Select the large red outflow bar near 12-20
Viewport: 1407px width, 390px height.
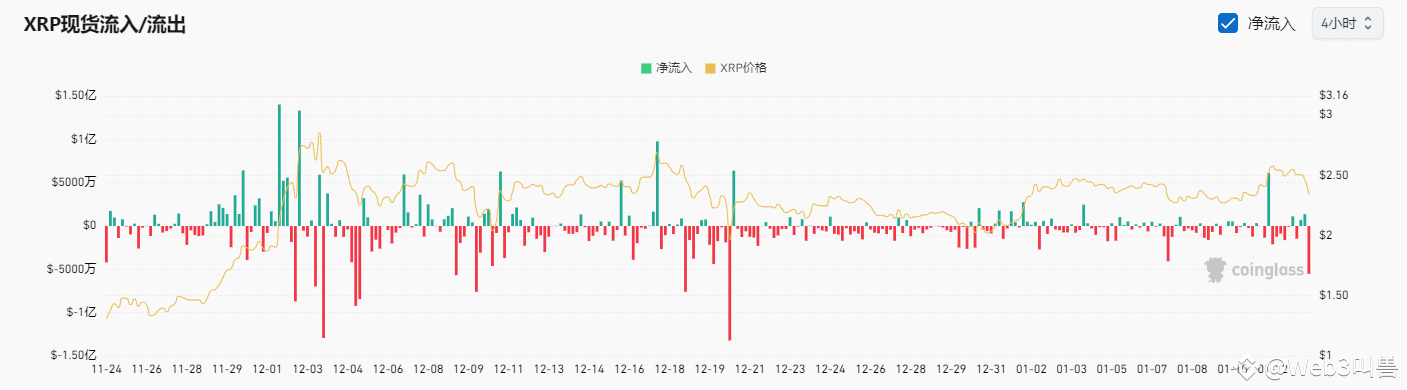tap(730, 283)
